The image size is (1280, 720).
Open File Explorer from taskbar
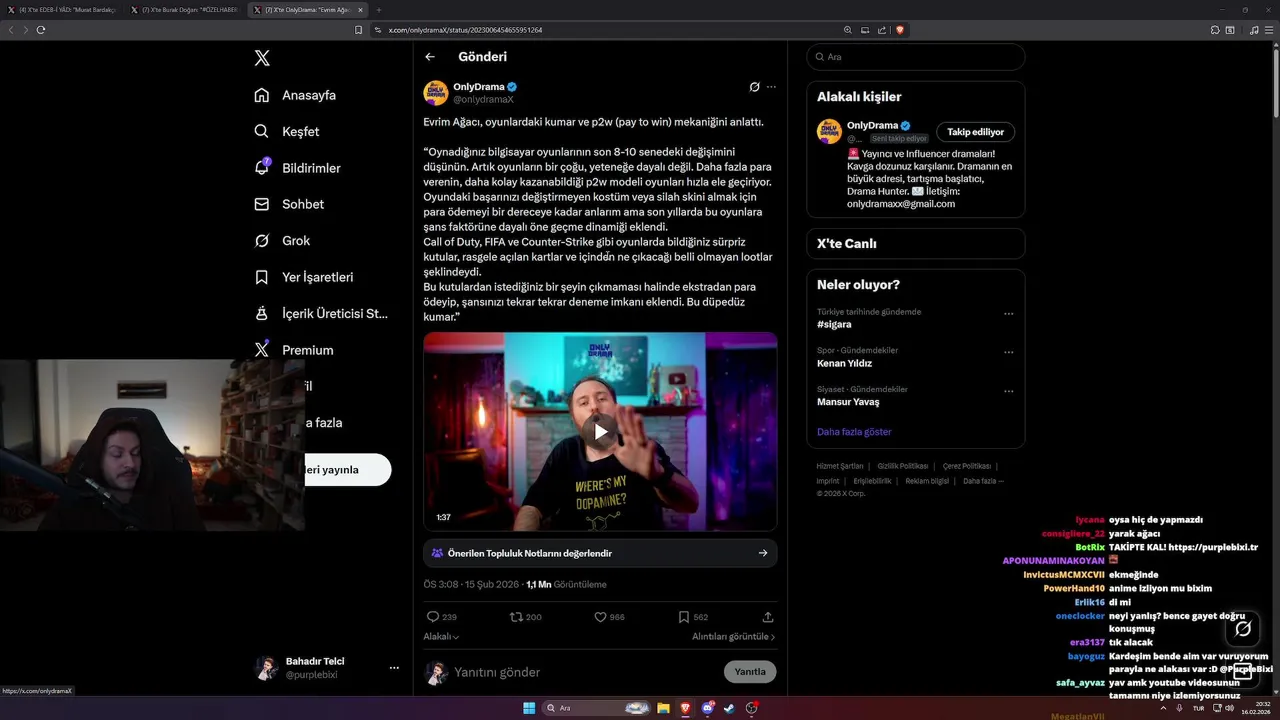pos(663,708)
